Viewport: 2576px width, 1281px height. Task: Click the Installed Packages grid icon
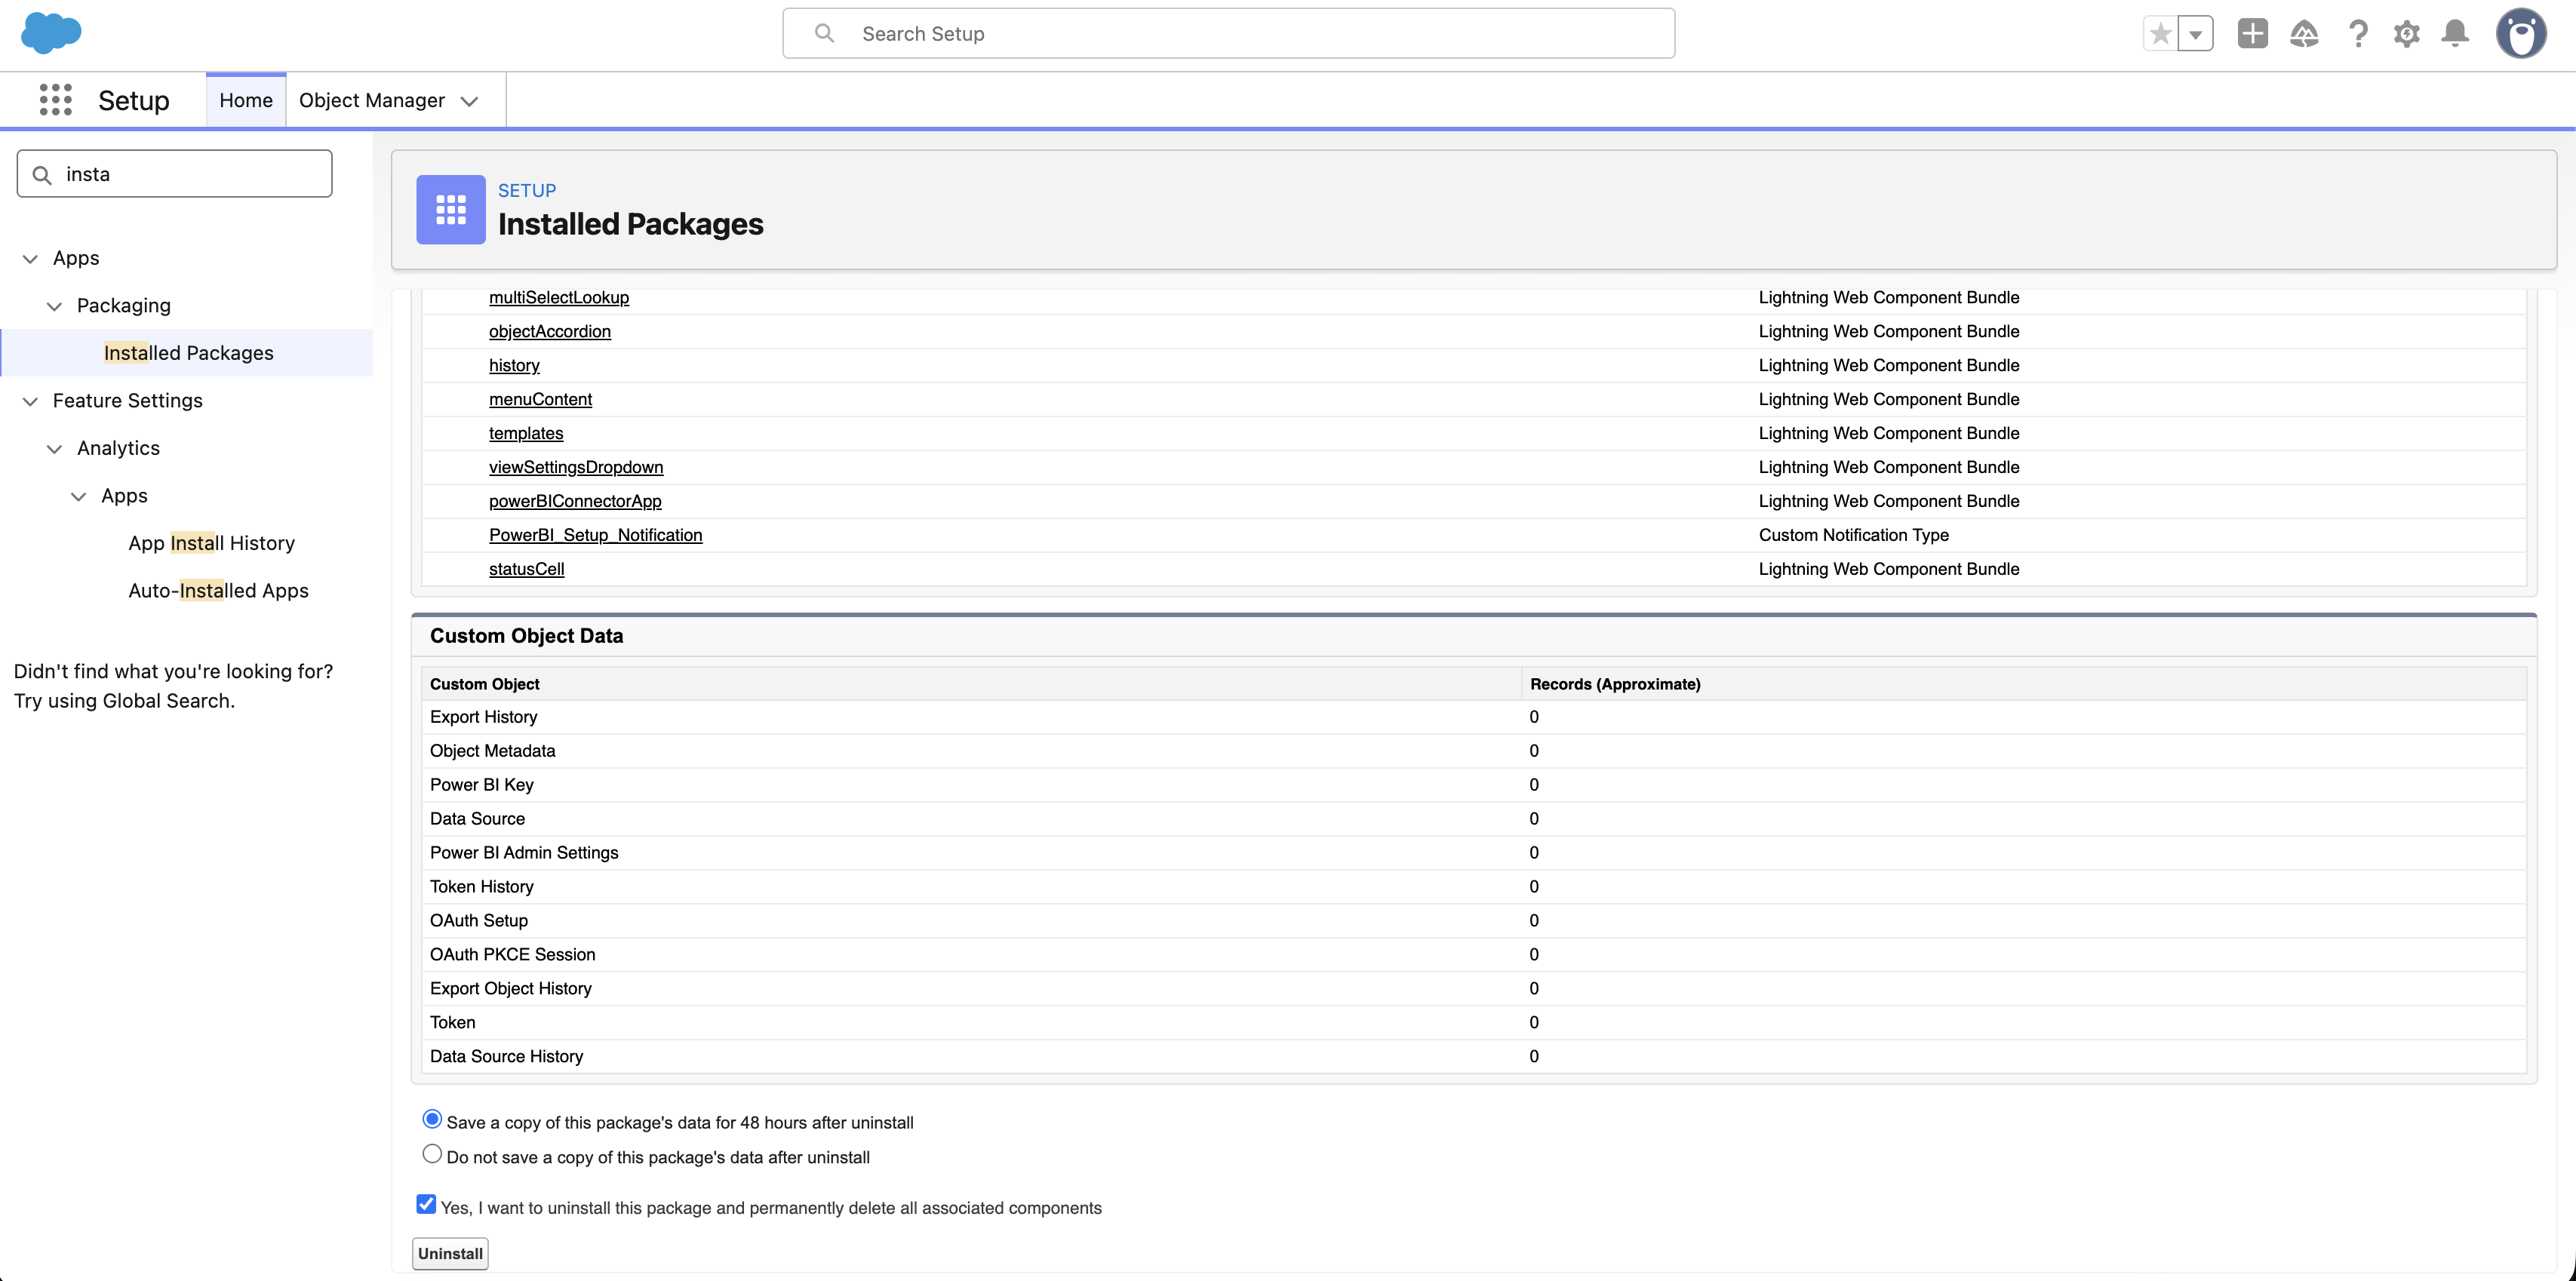point(451,210)
